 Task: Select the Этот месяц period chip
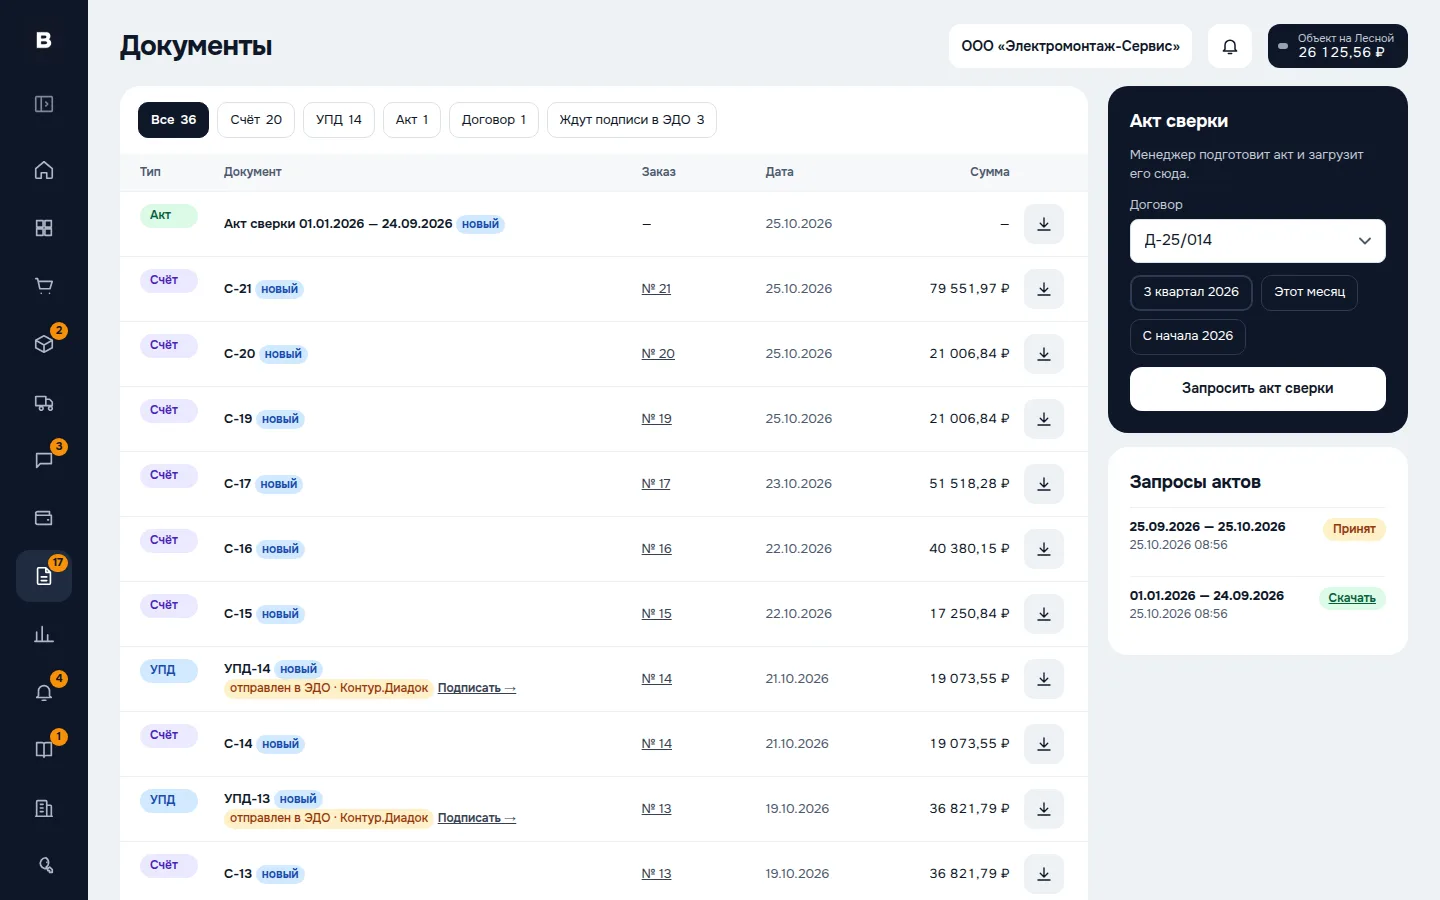pyautogui.click(x=1309, y=292)
